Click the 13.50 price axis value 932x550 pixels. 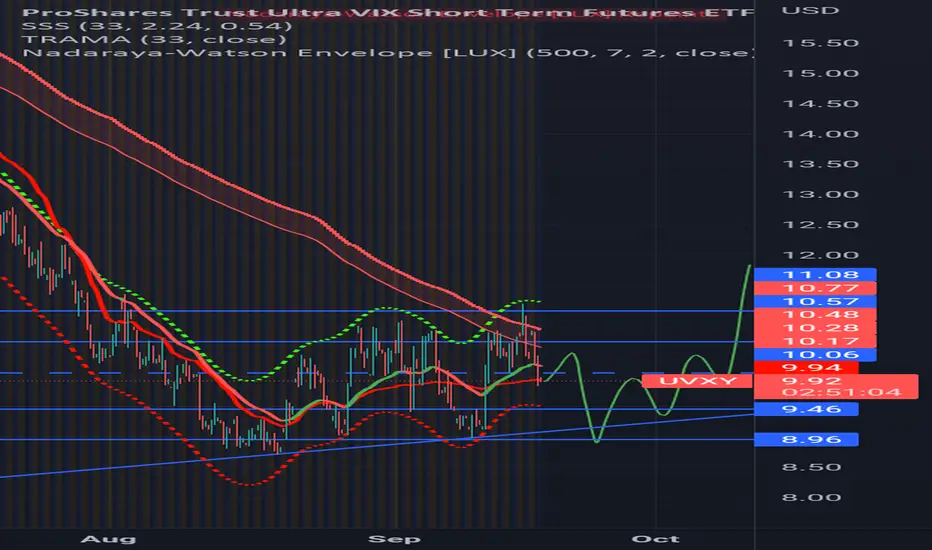(x=821, y=164)
